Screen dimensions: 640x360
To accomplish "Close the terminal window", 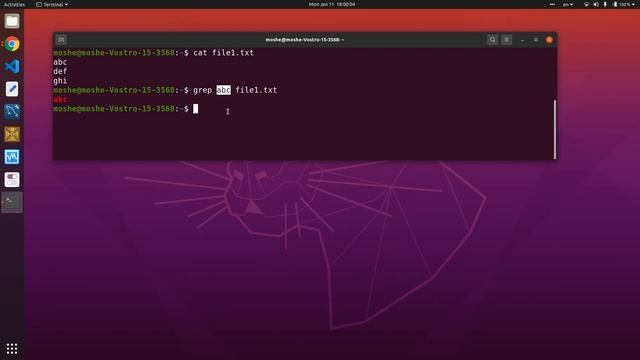I will [549, 40].
